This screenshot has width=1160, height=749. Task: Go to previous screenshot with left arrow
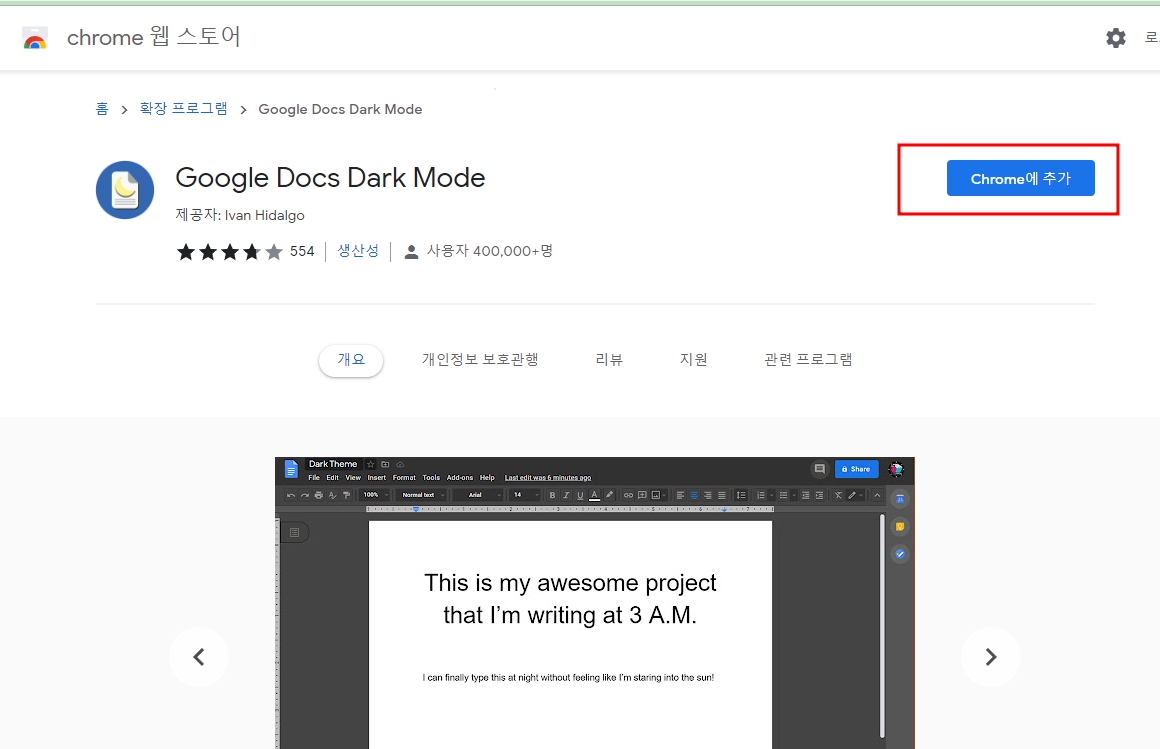pyautogui.click(x=199, y=656)
